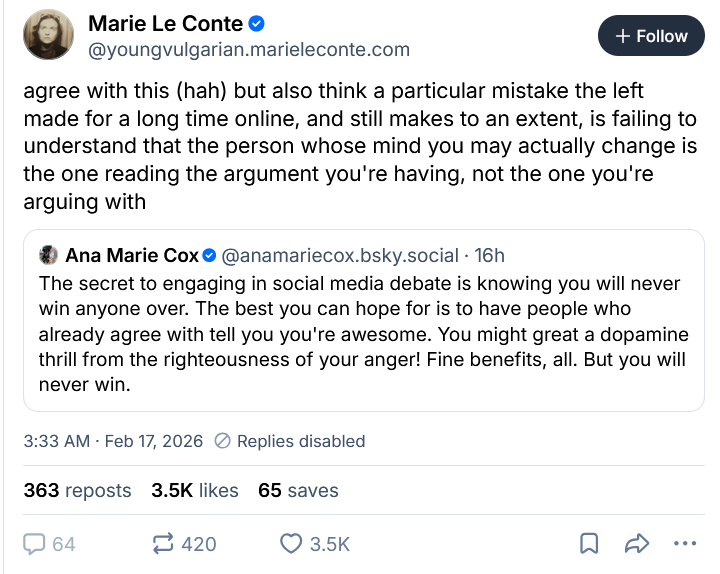Image resolution: width=720 pixels, height=574 pixels.
Task: Click the 3:33 AM Feb 17 timestamp
Action: pyautogui.click(x=113, y=441)
